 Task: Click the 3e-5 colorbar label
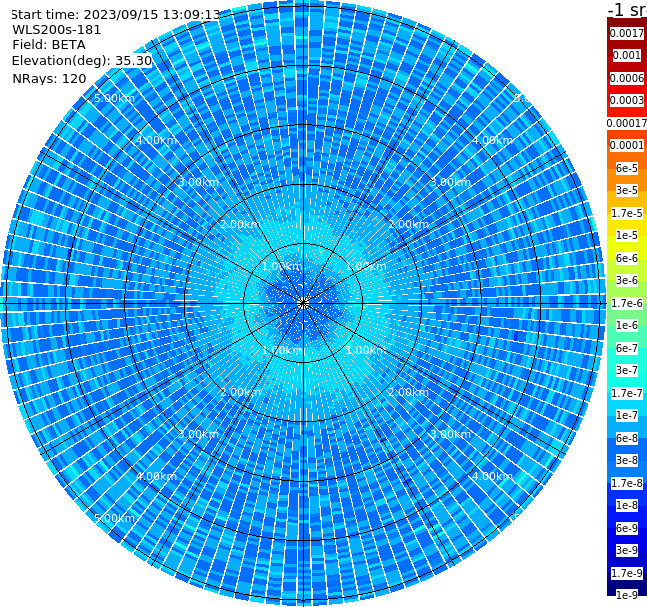pos(627,190)
